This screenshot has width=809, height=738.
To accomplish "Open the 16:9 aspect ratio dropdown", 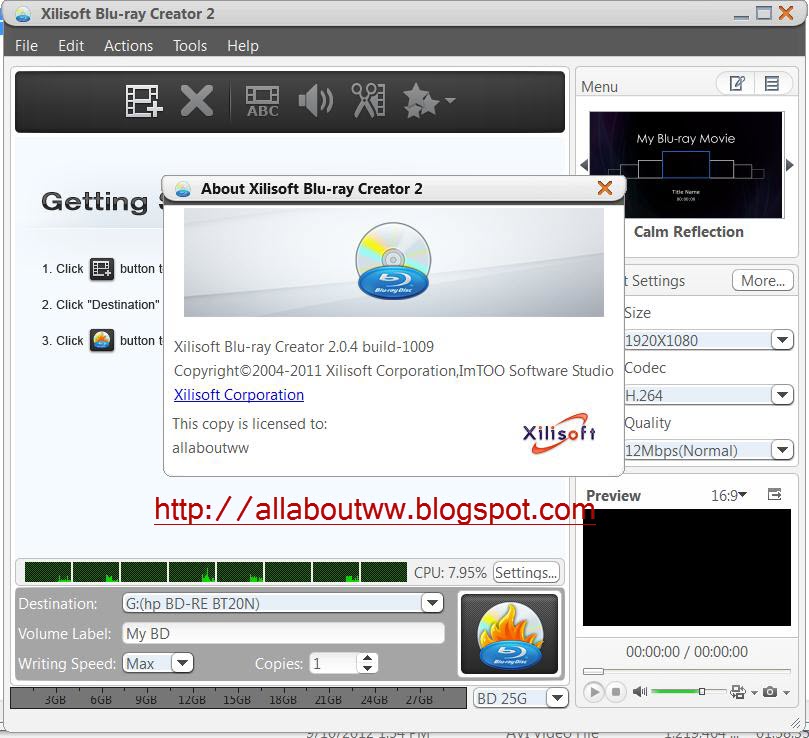I will pyautogui.click(x=729, y=495).
